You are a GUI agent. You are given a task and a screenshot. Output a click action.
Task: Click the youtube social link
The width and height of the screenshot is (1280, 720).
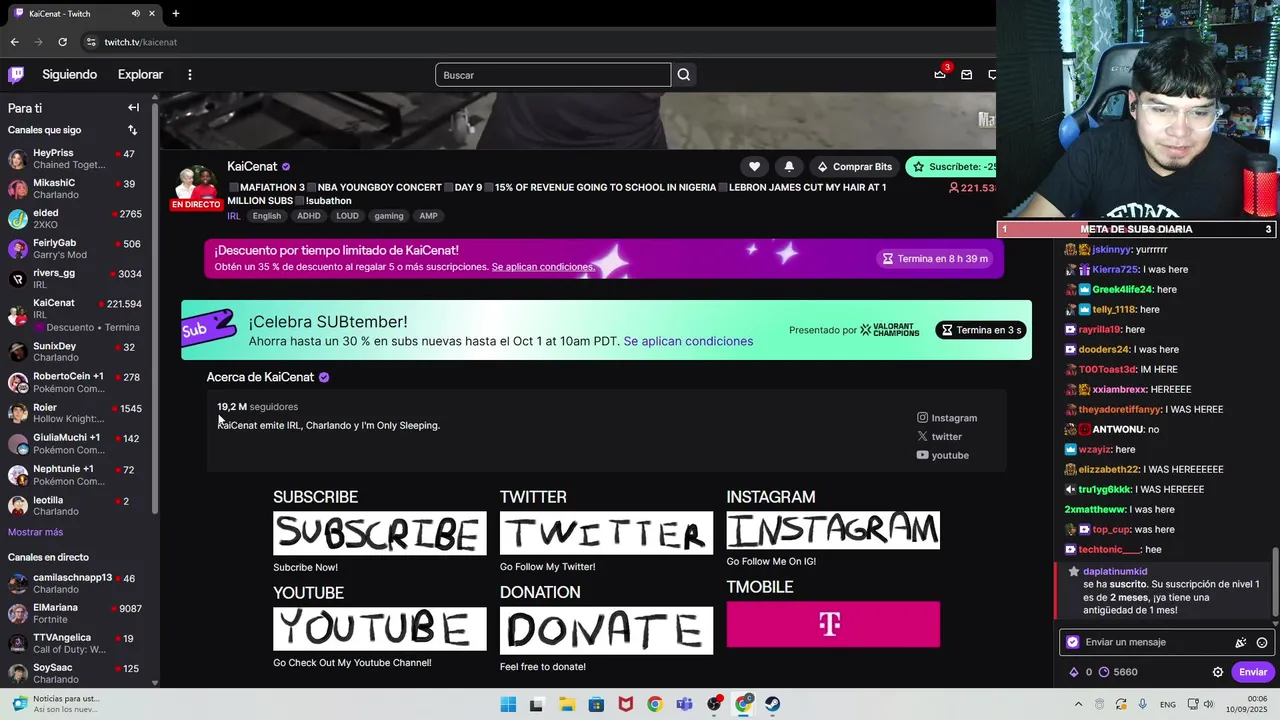click(x=943, y=455)
